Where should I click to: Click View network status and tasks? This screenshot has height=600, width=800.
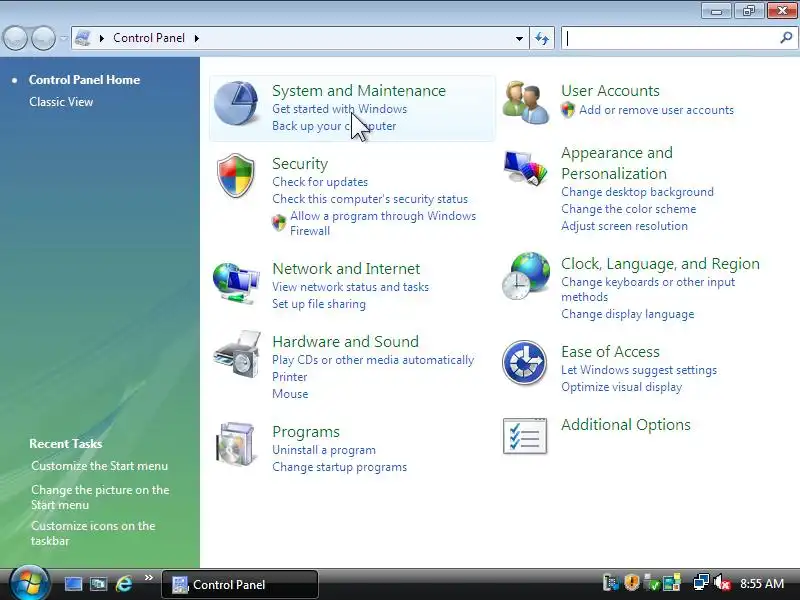tap(350, 287)
